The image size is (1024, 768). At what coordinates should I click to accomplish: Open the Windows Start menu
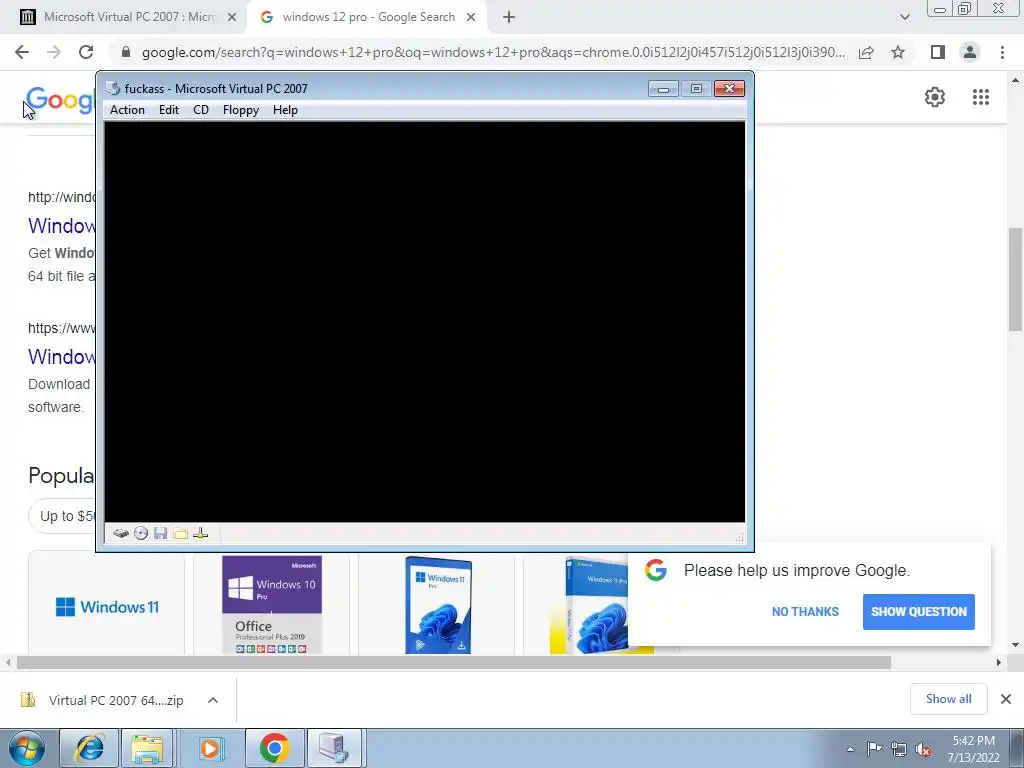[27, 748]
